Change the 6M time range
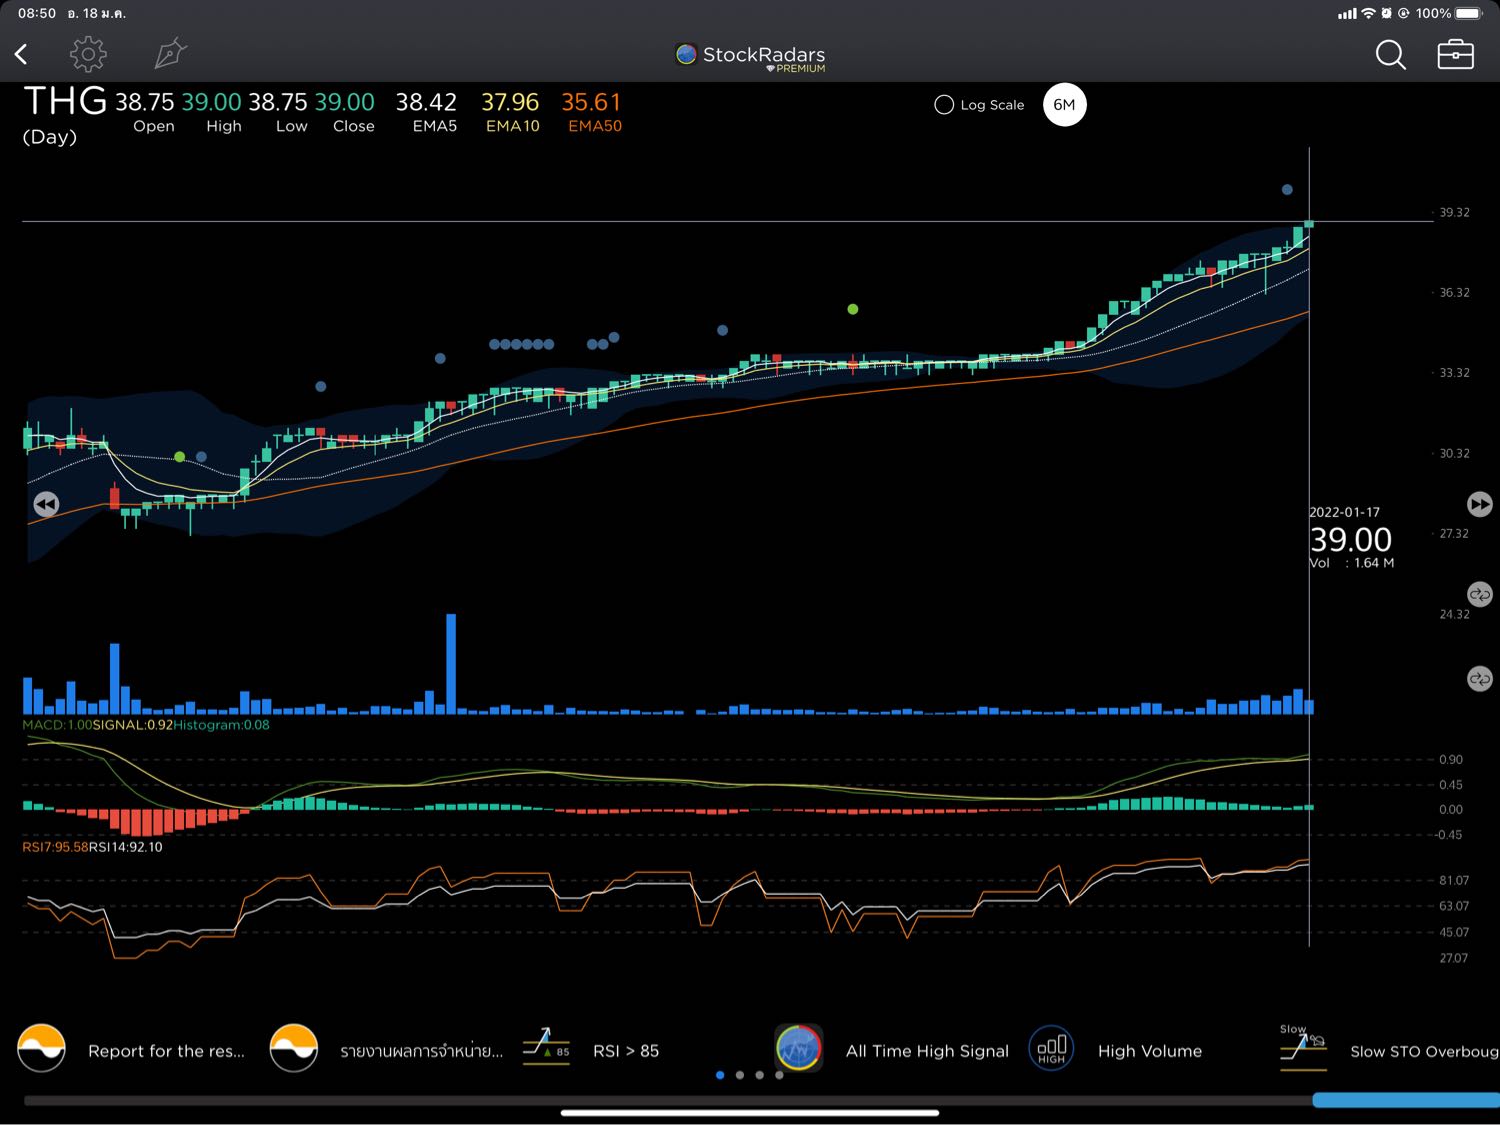Viewport: 1500px width, 1125px height. click(1064, 105)
